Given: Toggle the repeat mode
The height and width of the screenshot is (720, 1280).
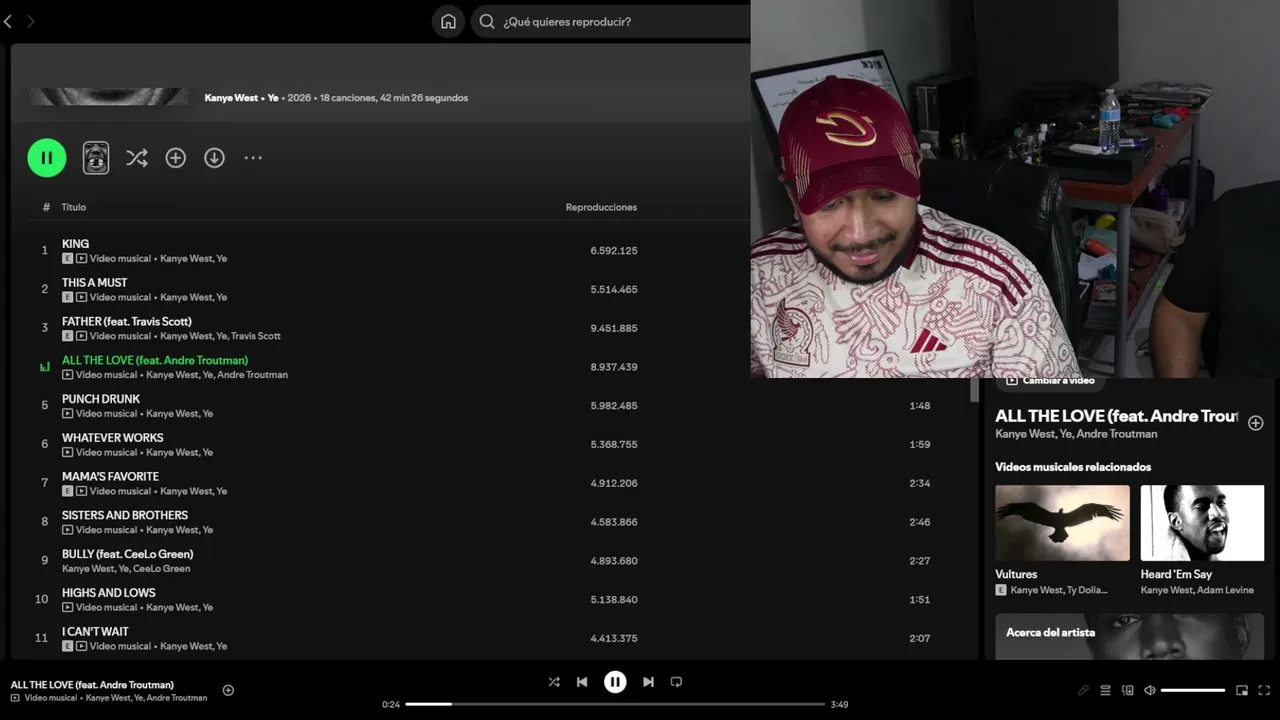Looking at the screenshot, I should click(x=676, y=682).
